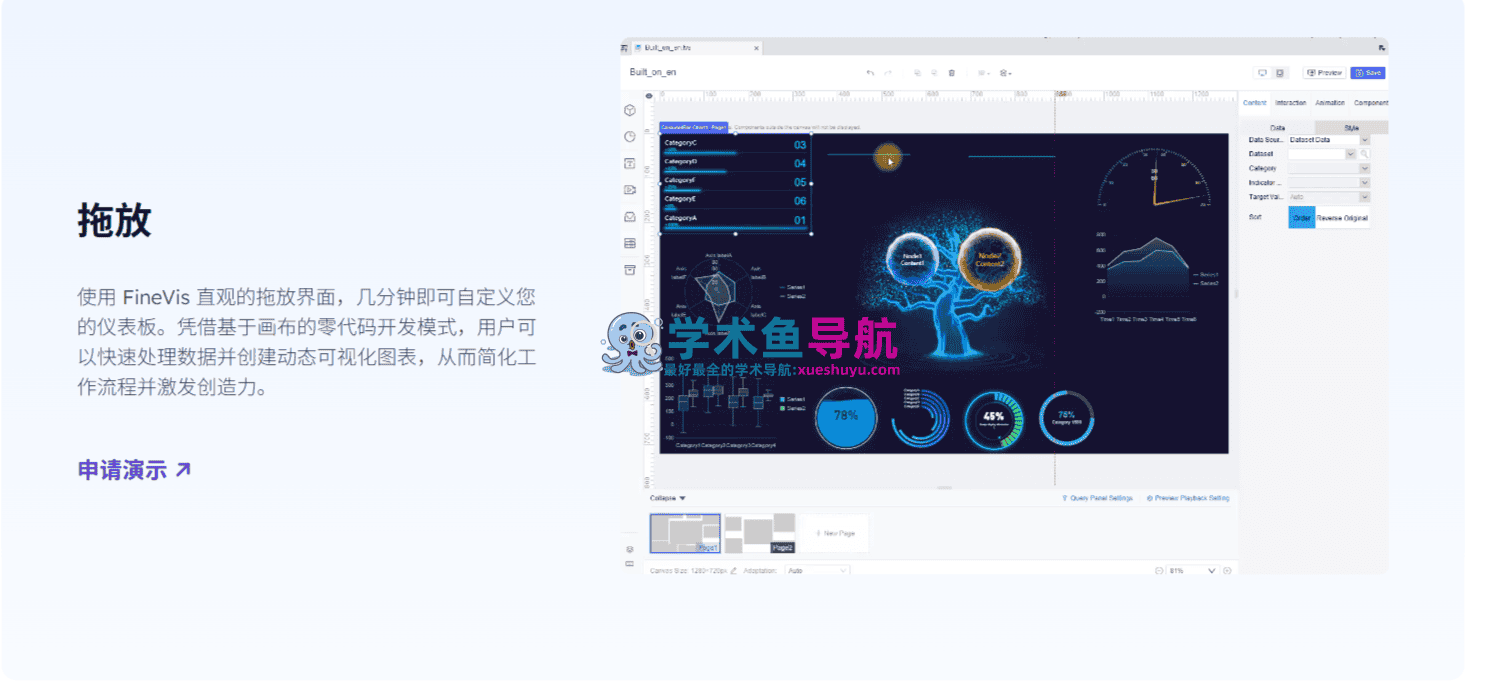Screen dimensions: 1501x690
Task: Open the inbox-shaped component icon in the sidebar
Action: pyautogui.click(x=630, y=217)
